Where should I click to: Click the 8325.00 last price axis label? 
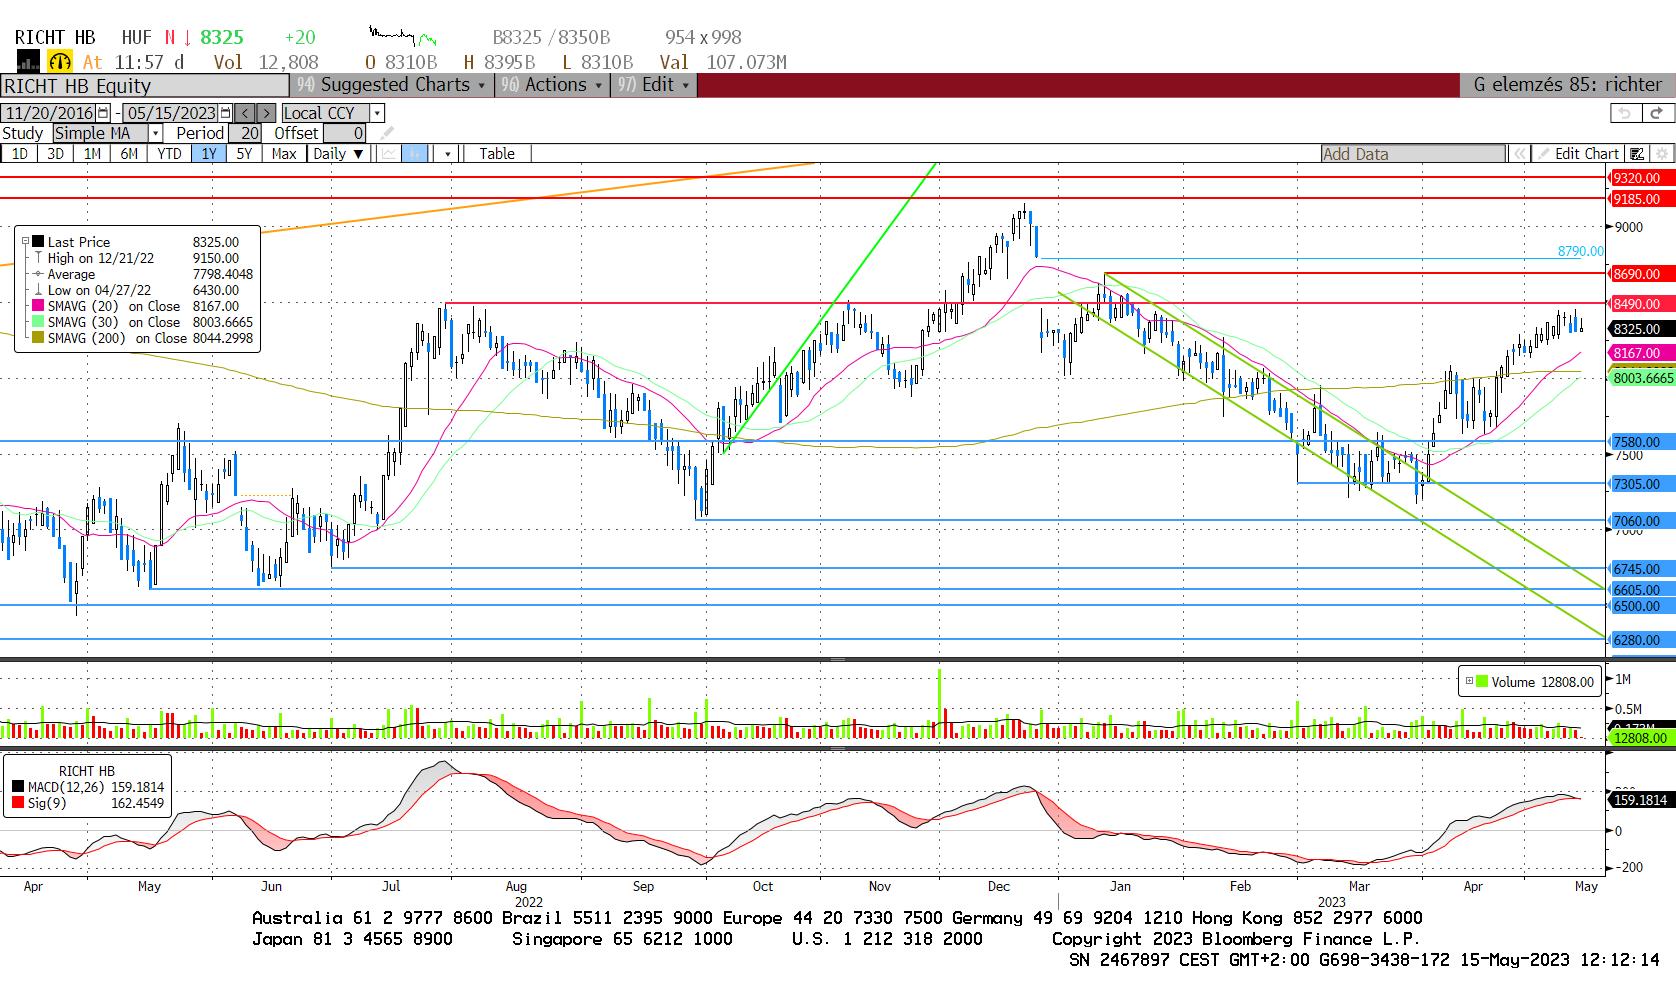click(1641, 329)
